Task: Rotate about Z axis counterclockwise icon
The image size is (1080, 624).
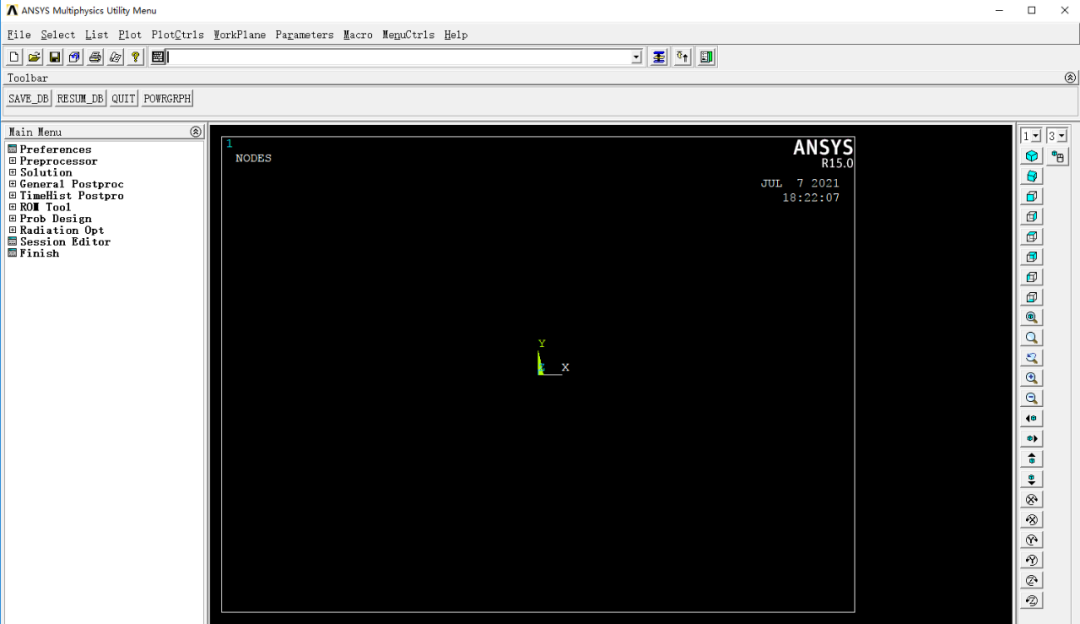Action: [1032, 600]
